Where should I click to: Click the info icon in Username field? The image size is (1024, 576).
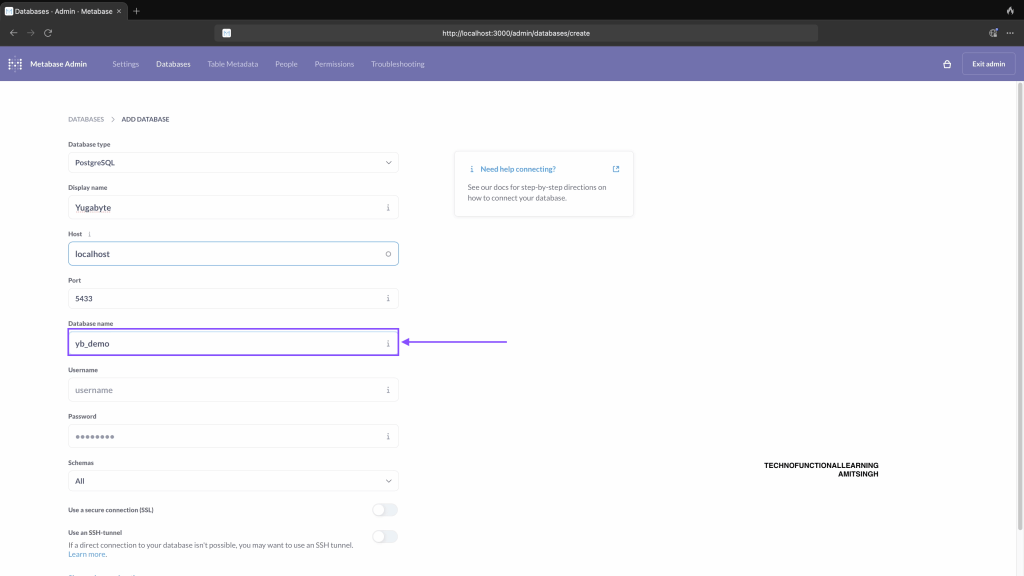tap(388, 390)
